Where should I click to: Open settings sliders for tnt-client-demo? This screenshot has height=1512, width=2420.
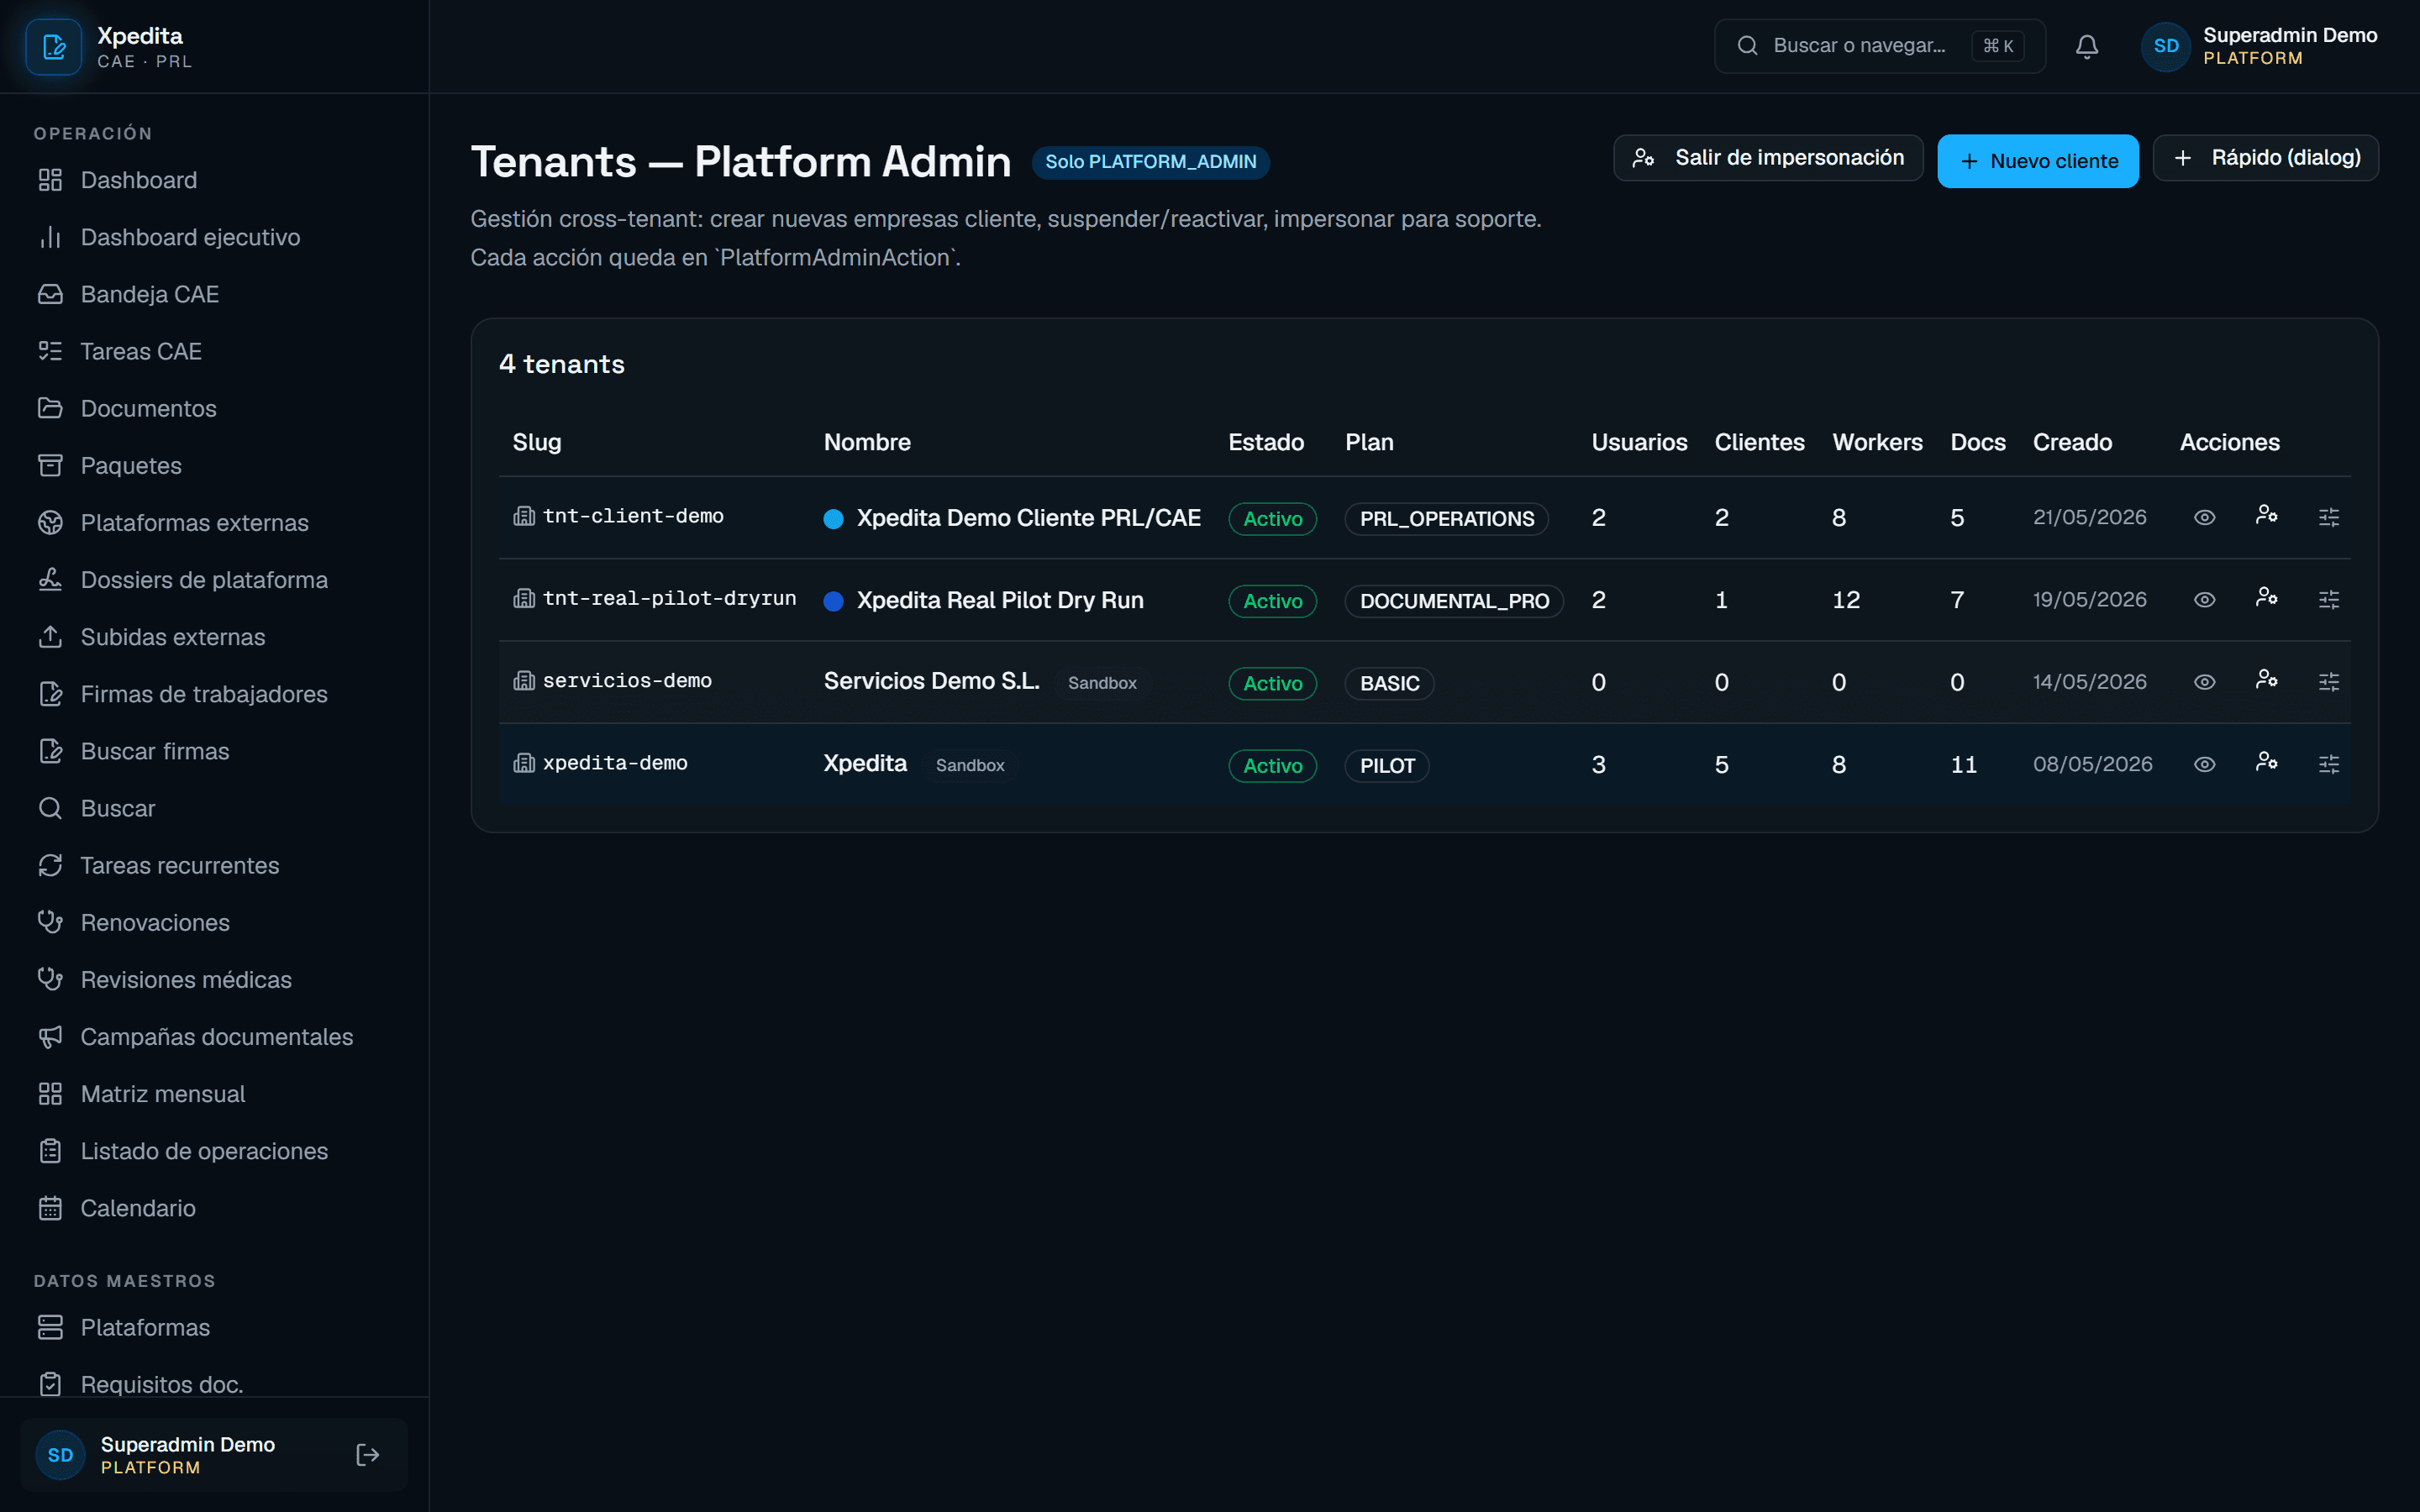(x=2328, y=517)
